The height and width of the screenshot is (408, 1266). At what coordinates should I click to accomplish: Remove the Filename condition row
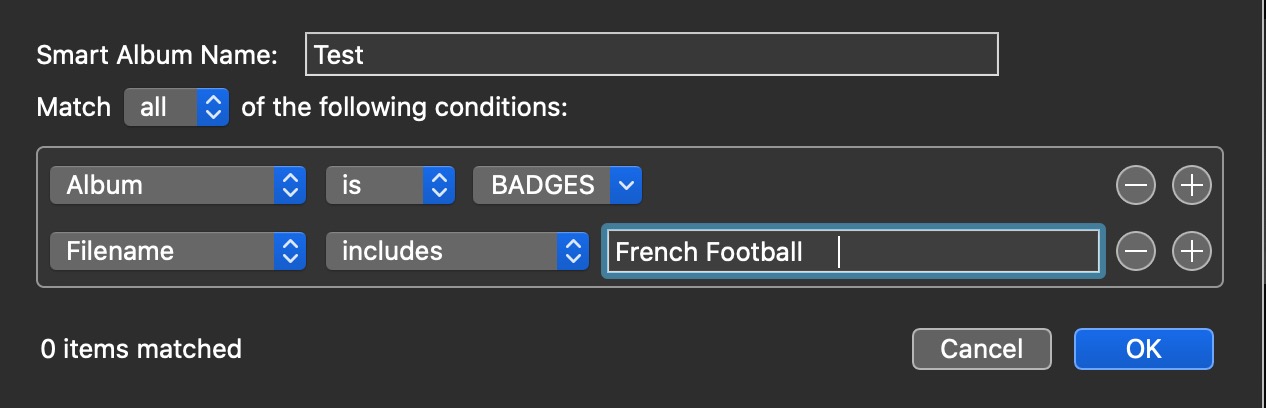pyautogui.click(x=1136, y=251)
